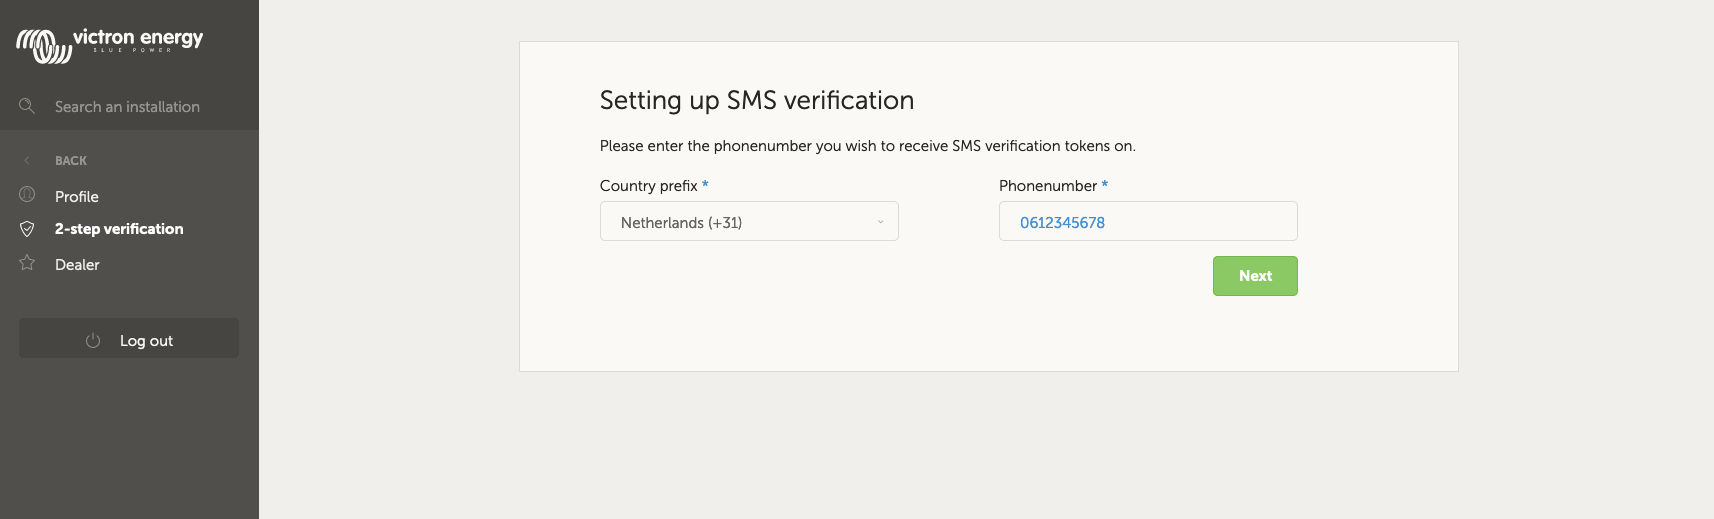This screenshot has height=519, width=1714.
Task: Click the Victron Energy logo
Action: (109, 44)
